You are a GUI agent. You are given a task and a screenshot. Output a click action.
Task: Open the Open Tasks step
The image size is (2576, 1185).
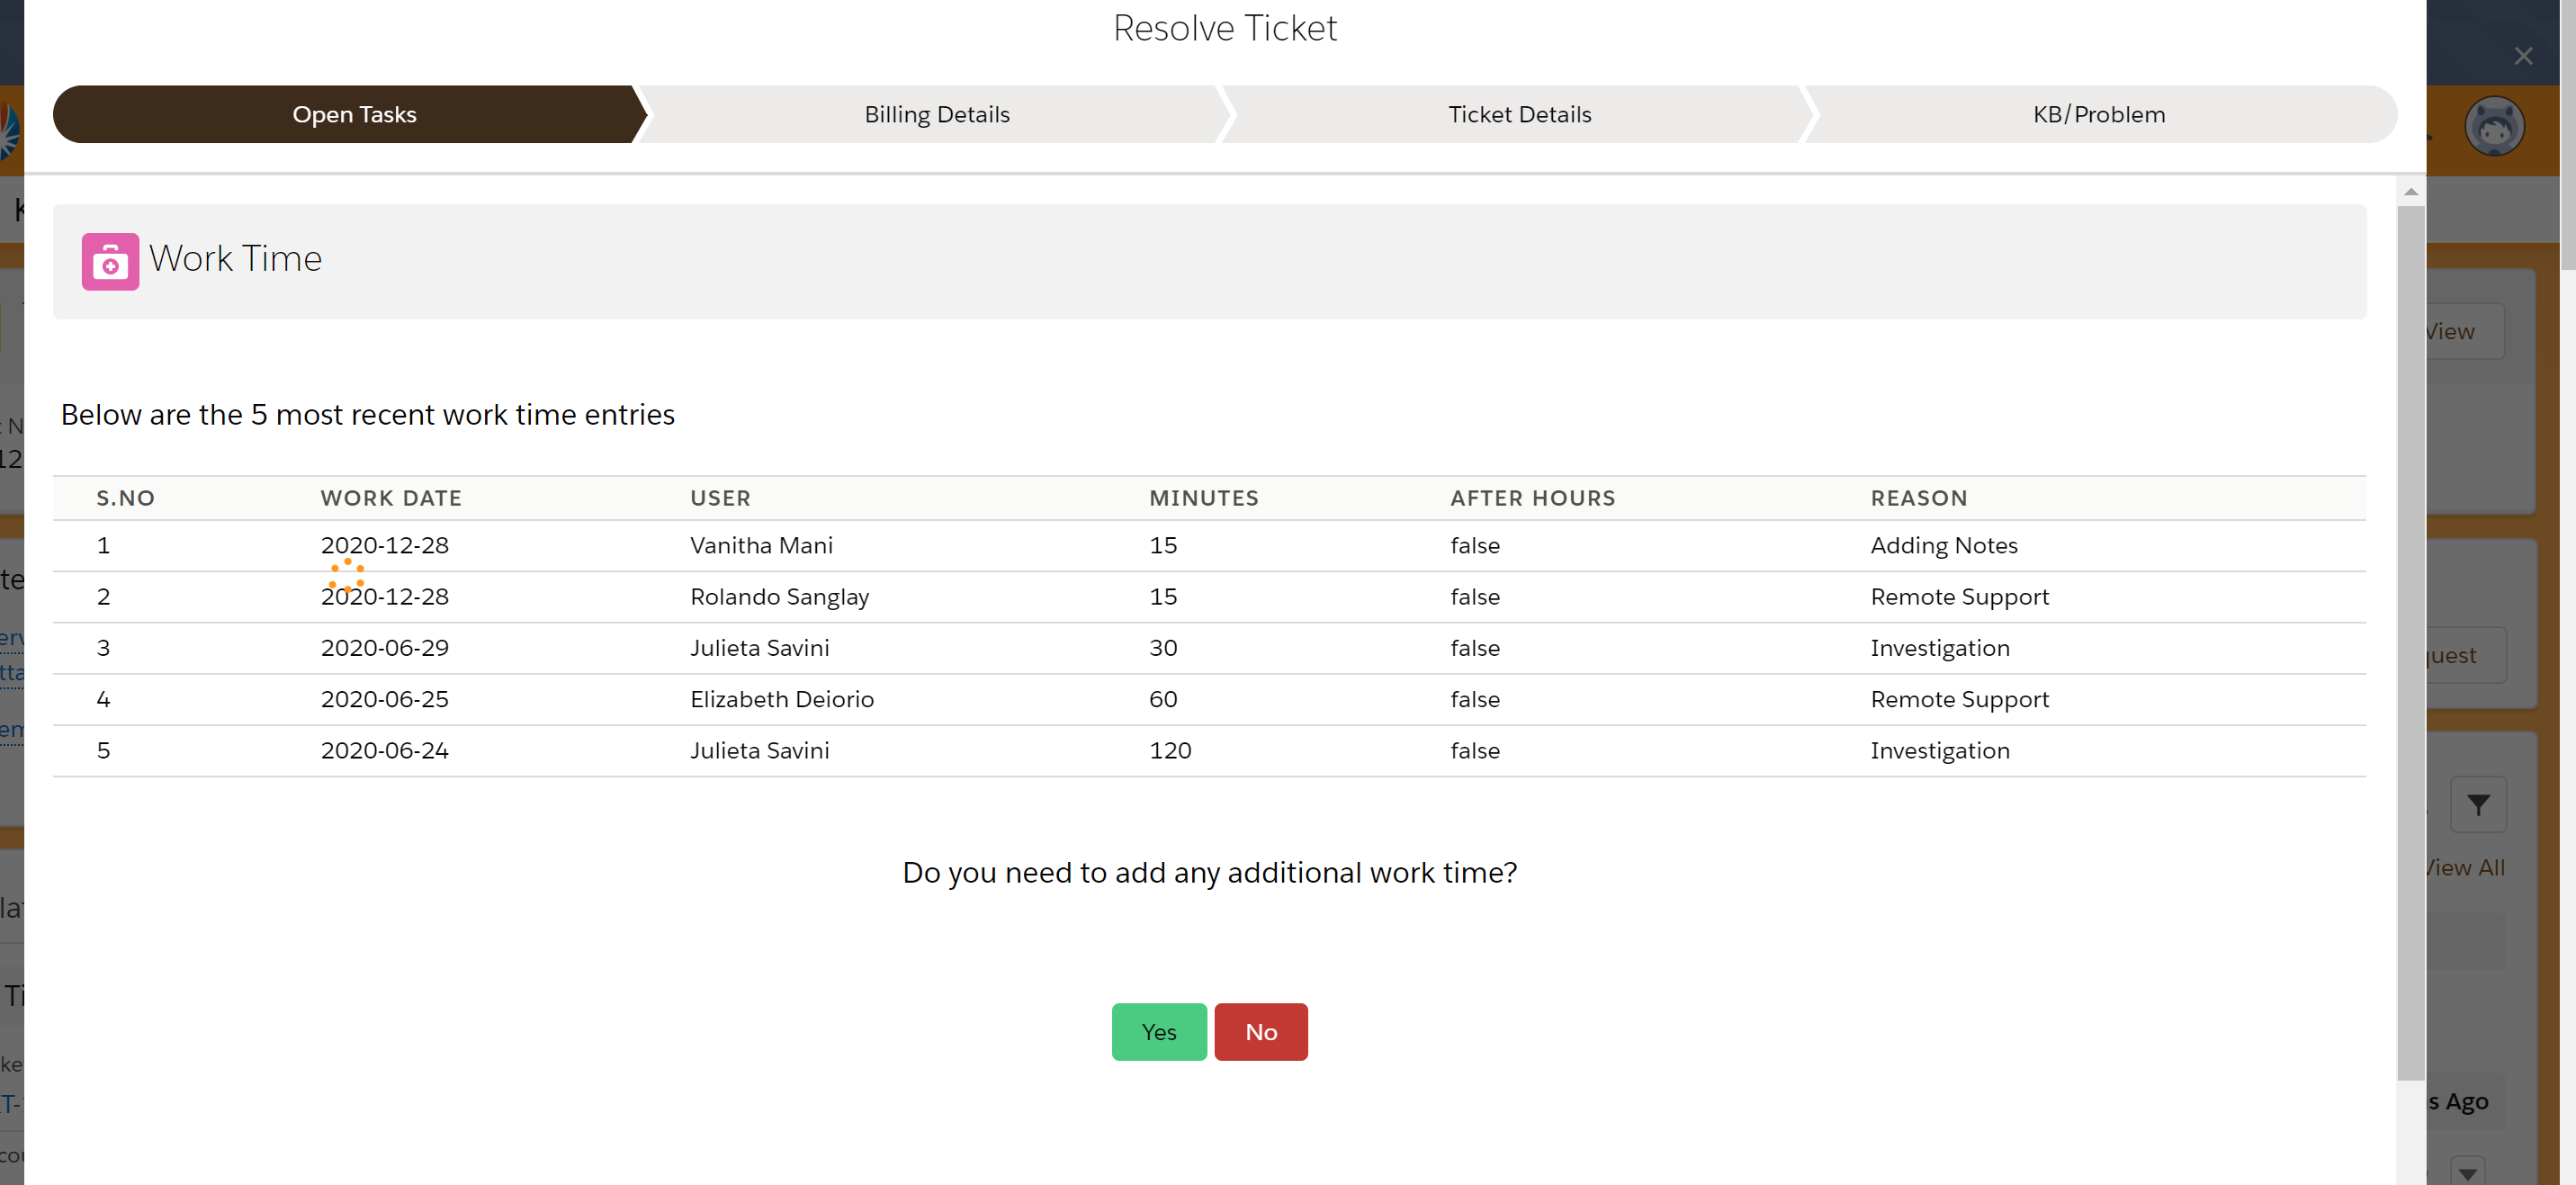click(354, 115)
